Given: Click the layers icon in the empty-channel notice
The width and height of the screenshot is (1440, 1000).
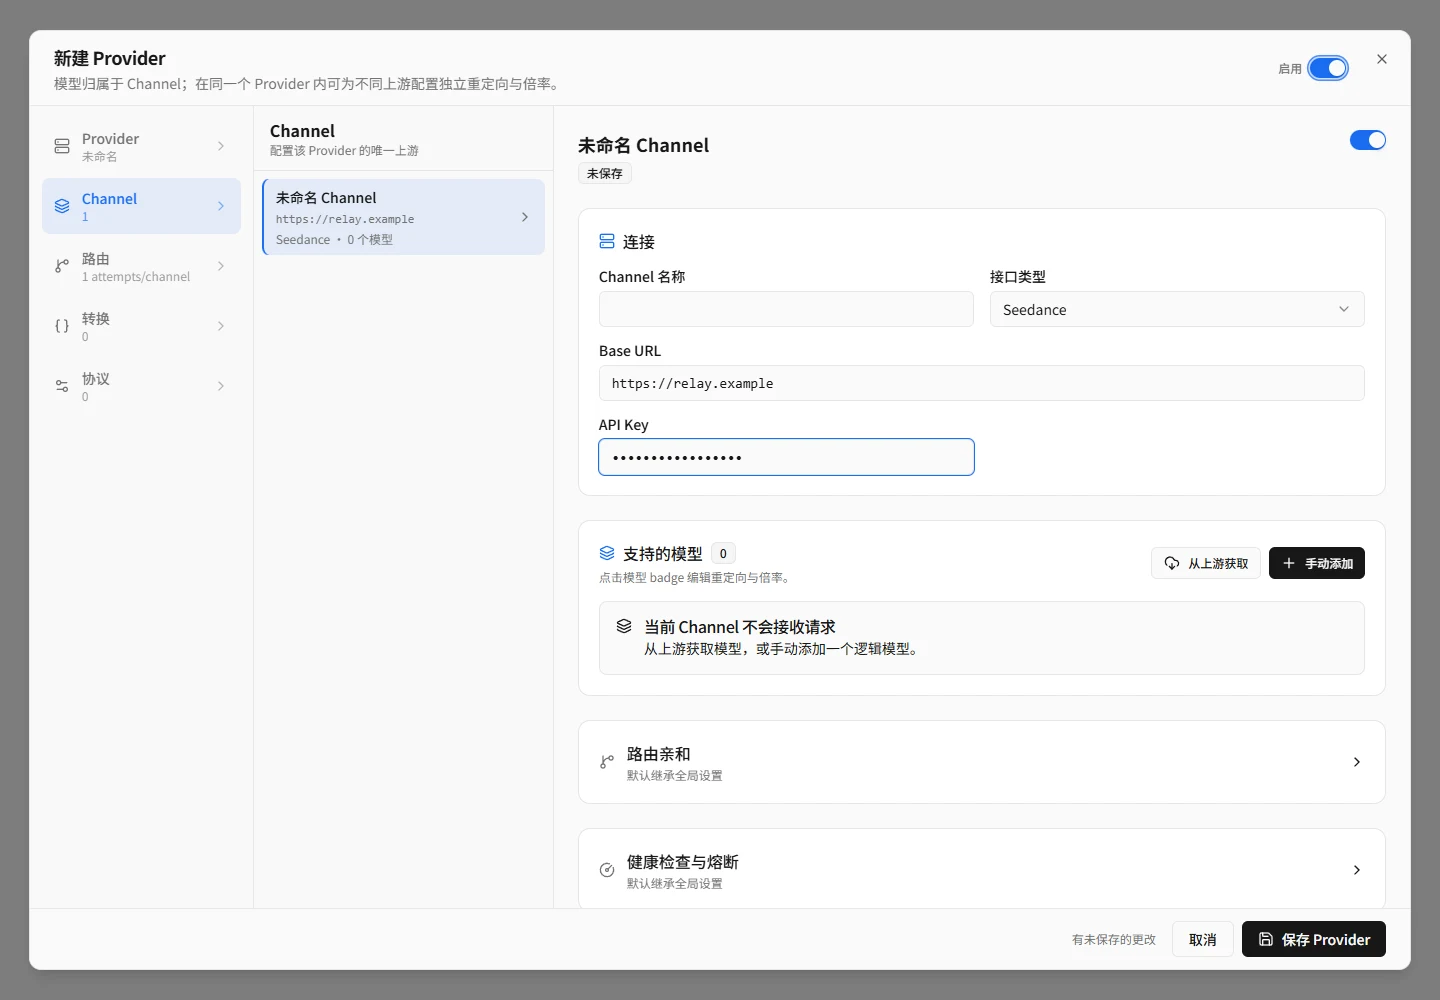Looking at the screenshot, I should coord(624,626).
